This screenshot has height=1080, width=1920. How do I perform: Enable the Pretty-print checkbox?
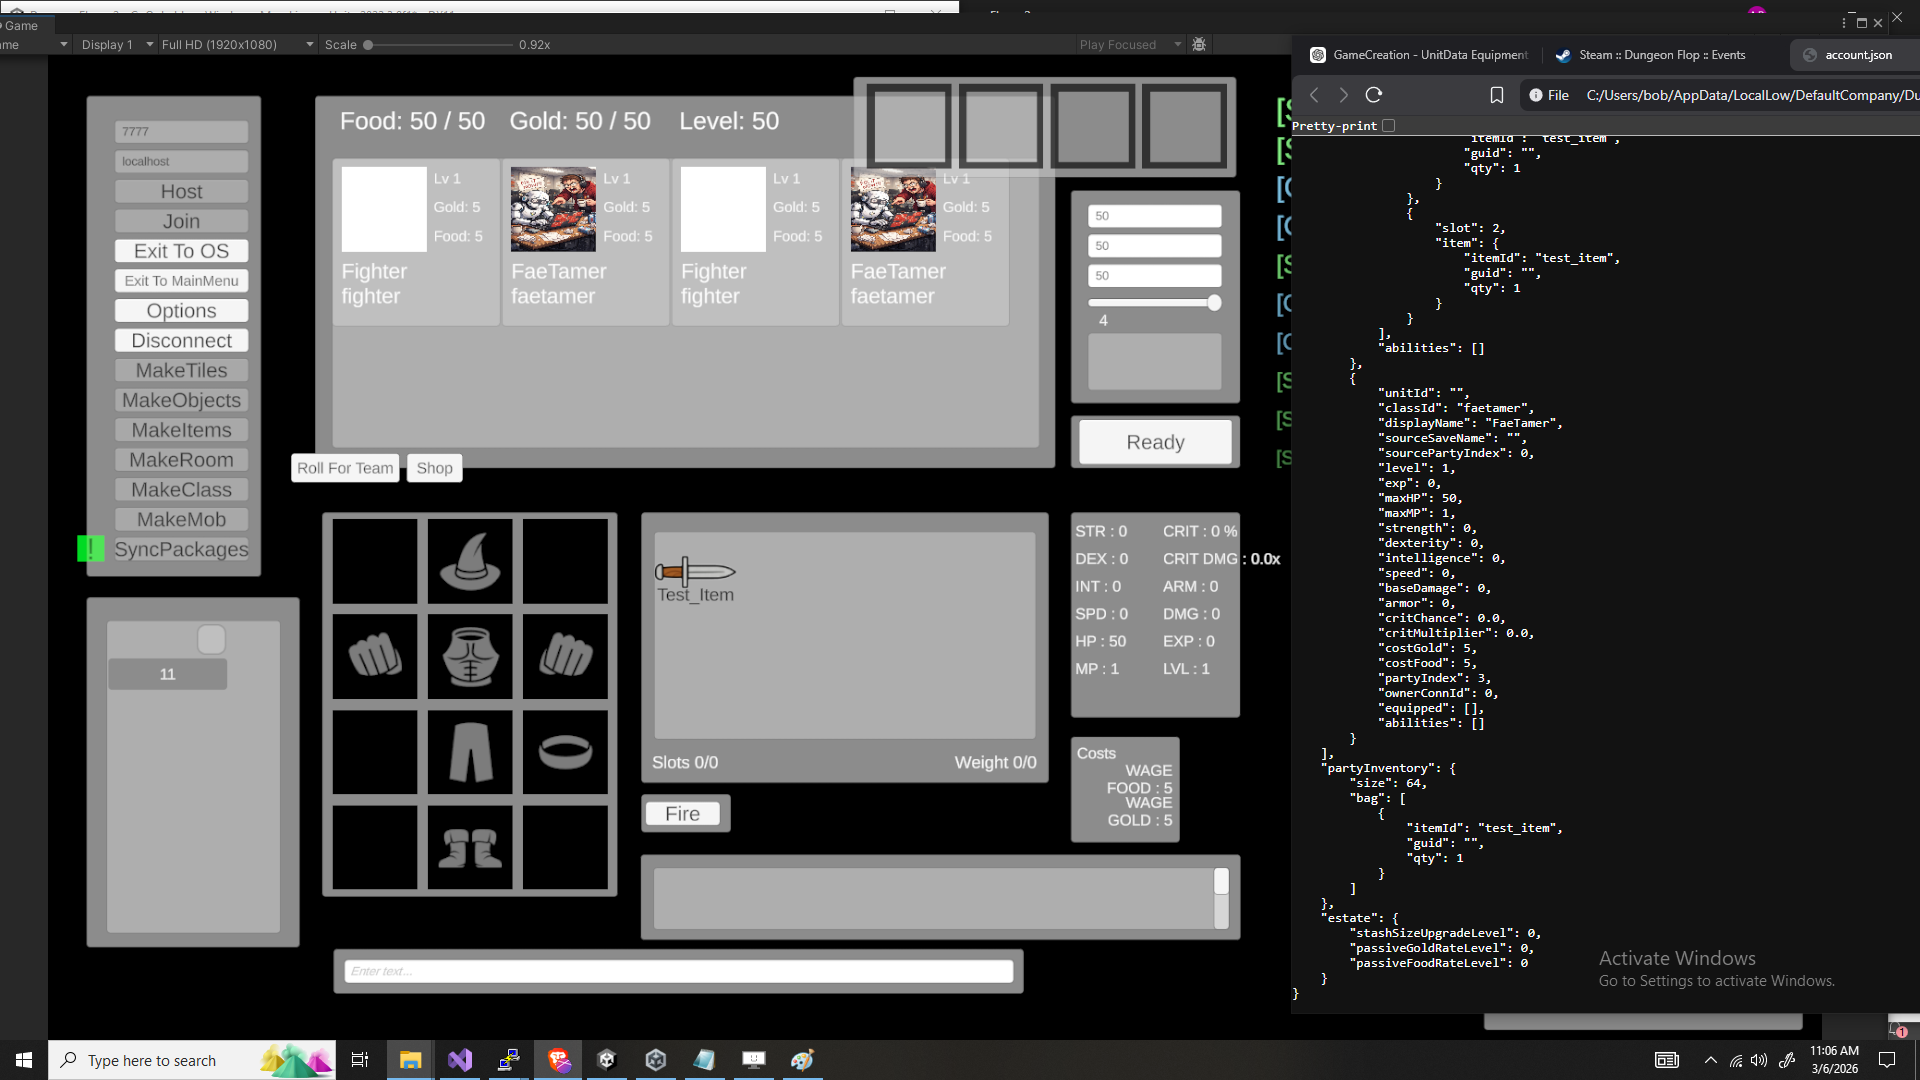tap(1388, 126)
